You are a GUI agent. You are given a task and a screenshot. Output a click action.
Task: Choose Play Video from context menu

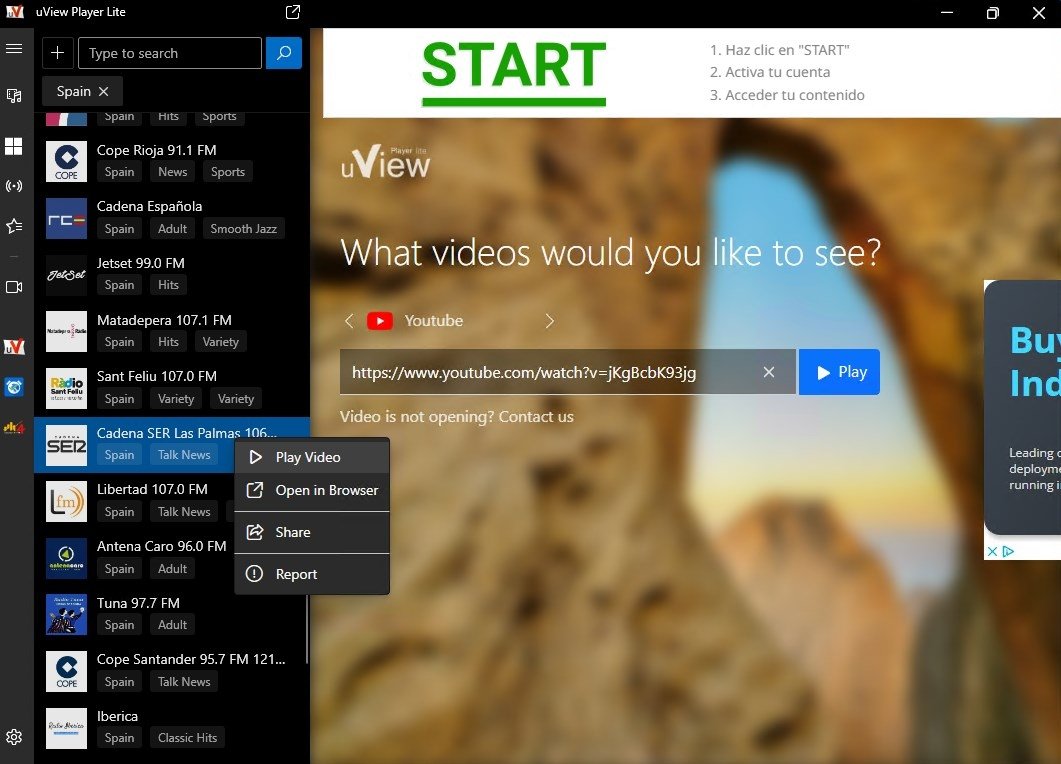312,457
